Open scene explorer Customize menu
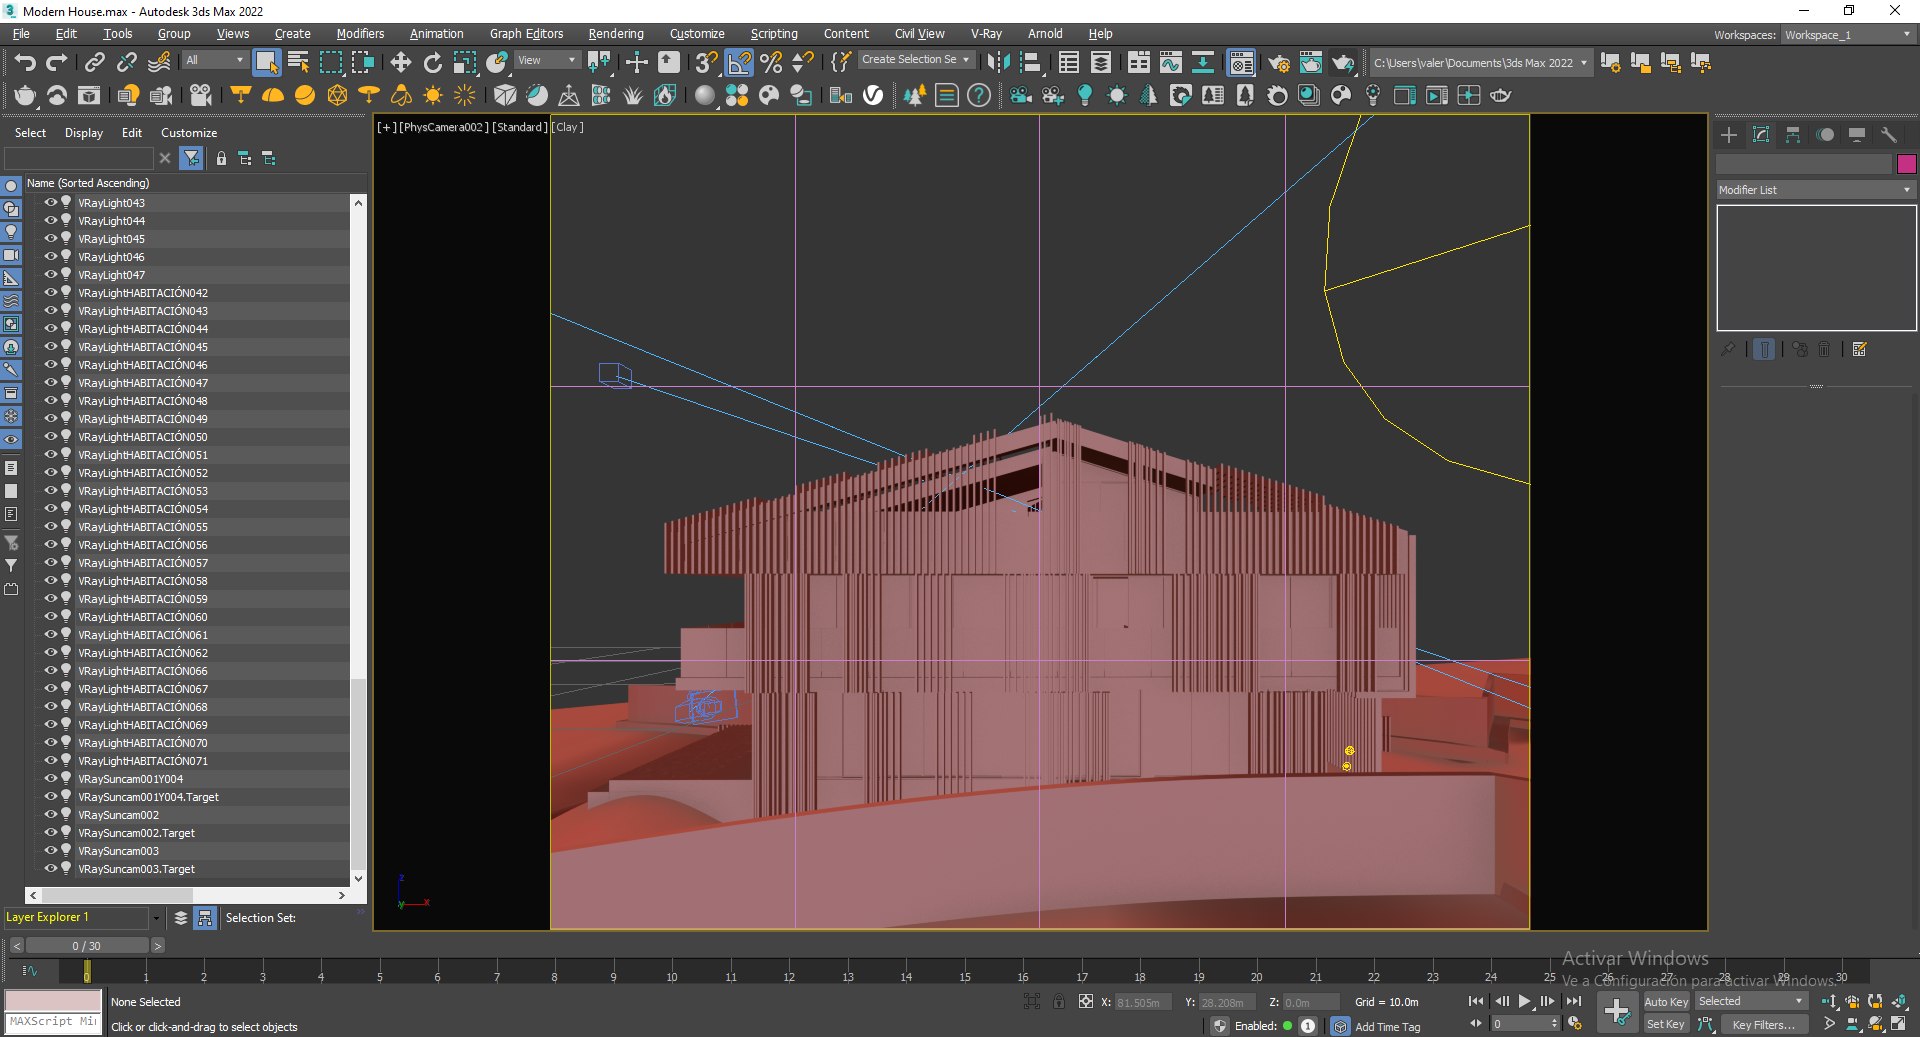Image resolution: width=1920 pixels, height=1037 pixels. [189, 133]
